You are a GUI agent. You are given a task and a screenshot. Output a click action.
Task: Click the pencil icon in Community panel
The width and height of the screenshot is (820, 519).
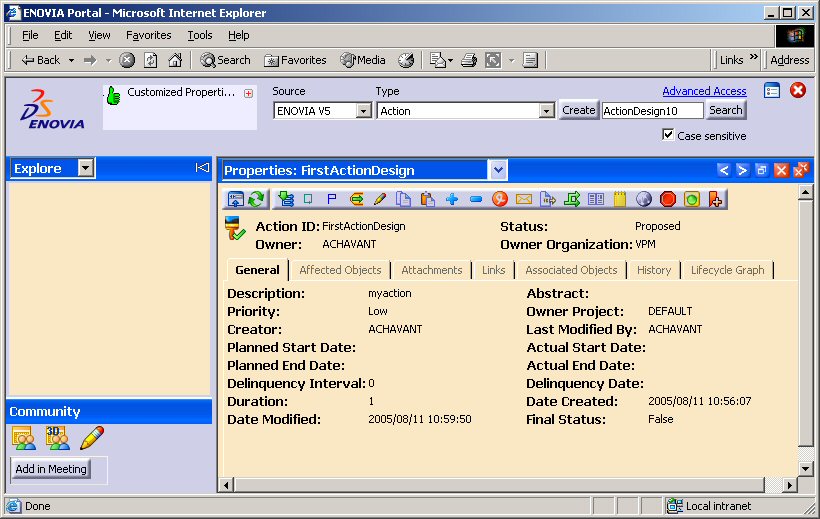(x=92, y=438)
